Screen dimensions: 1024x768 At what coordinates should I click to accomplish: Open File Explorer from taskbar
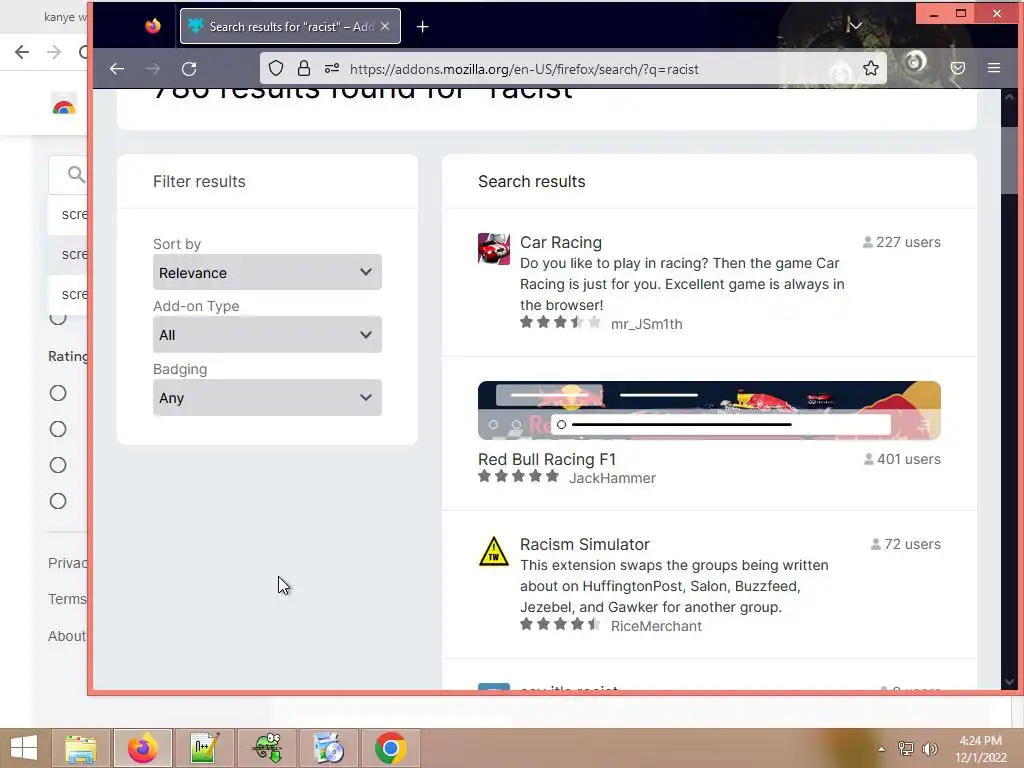pos(80,748)
